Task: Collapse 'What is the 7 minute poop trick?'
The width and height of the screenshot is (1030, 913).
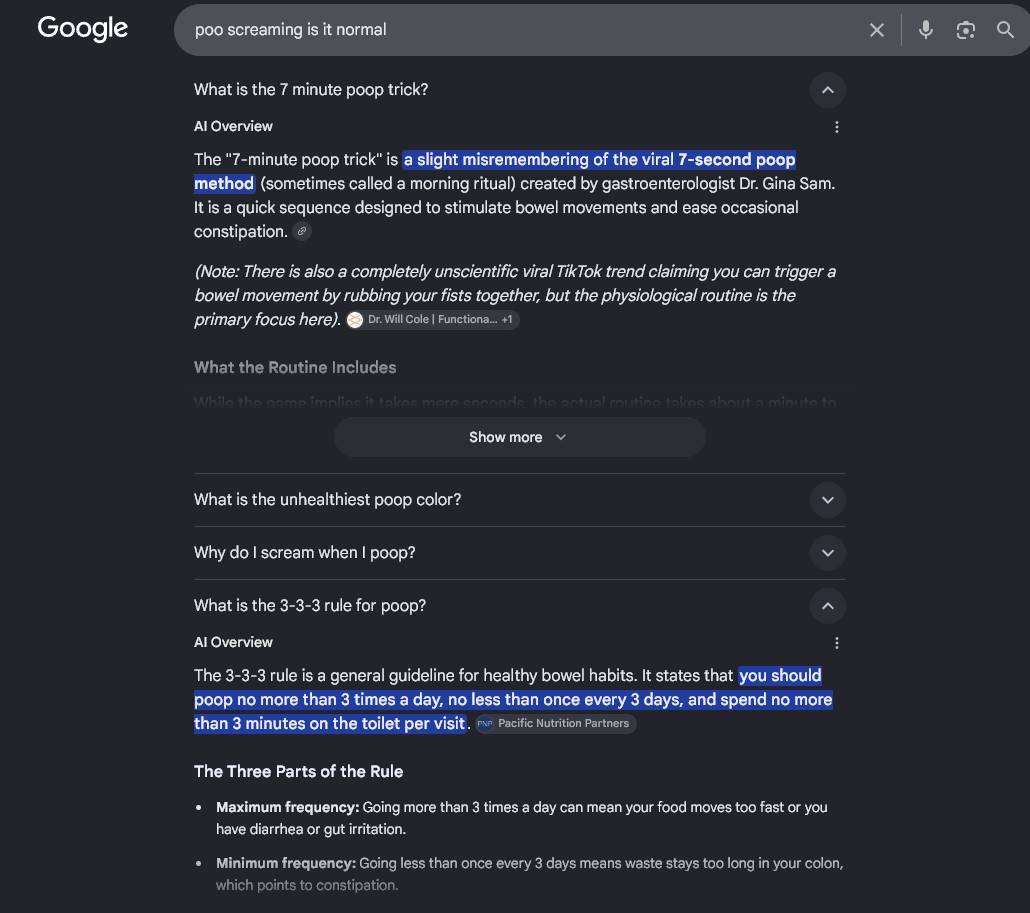Action: [x=828, y=90]
